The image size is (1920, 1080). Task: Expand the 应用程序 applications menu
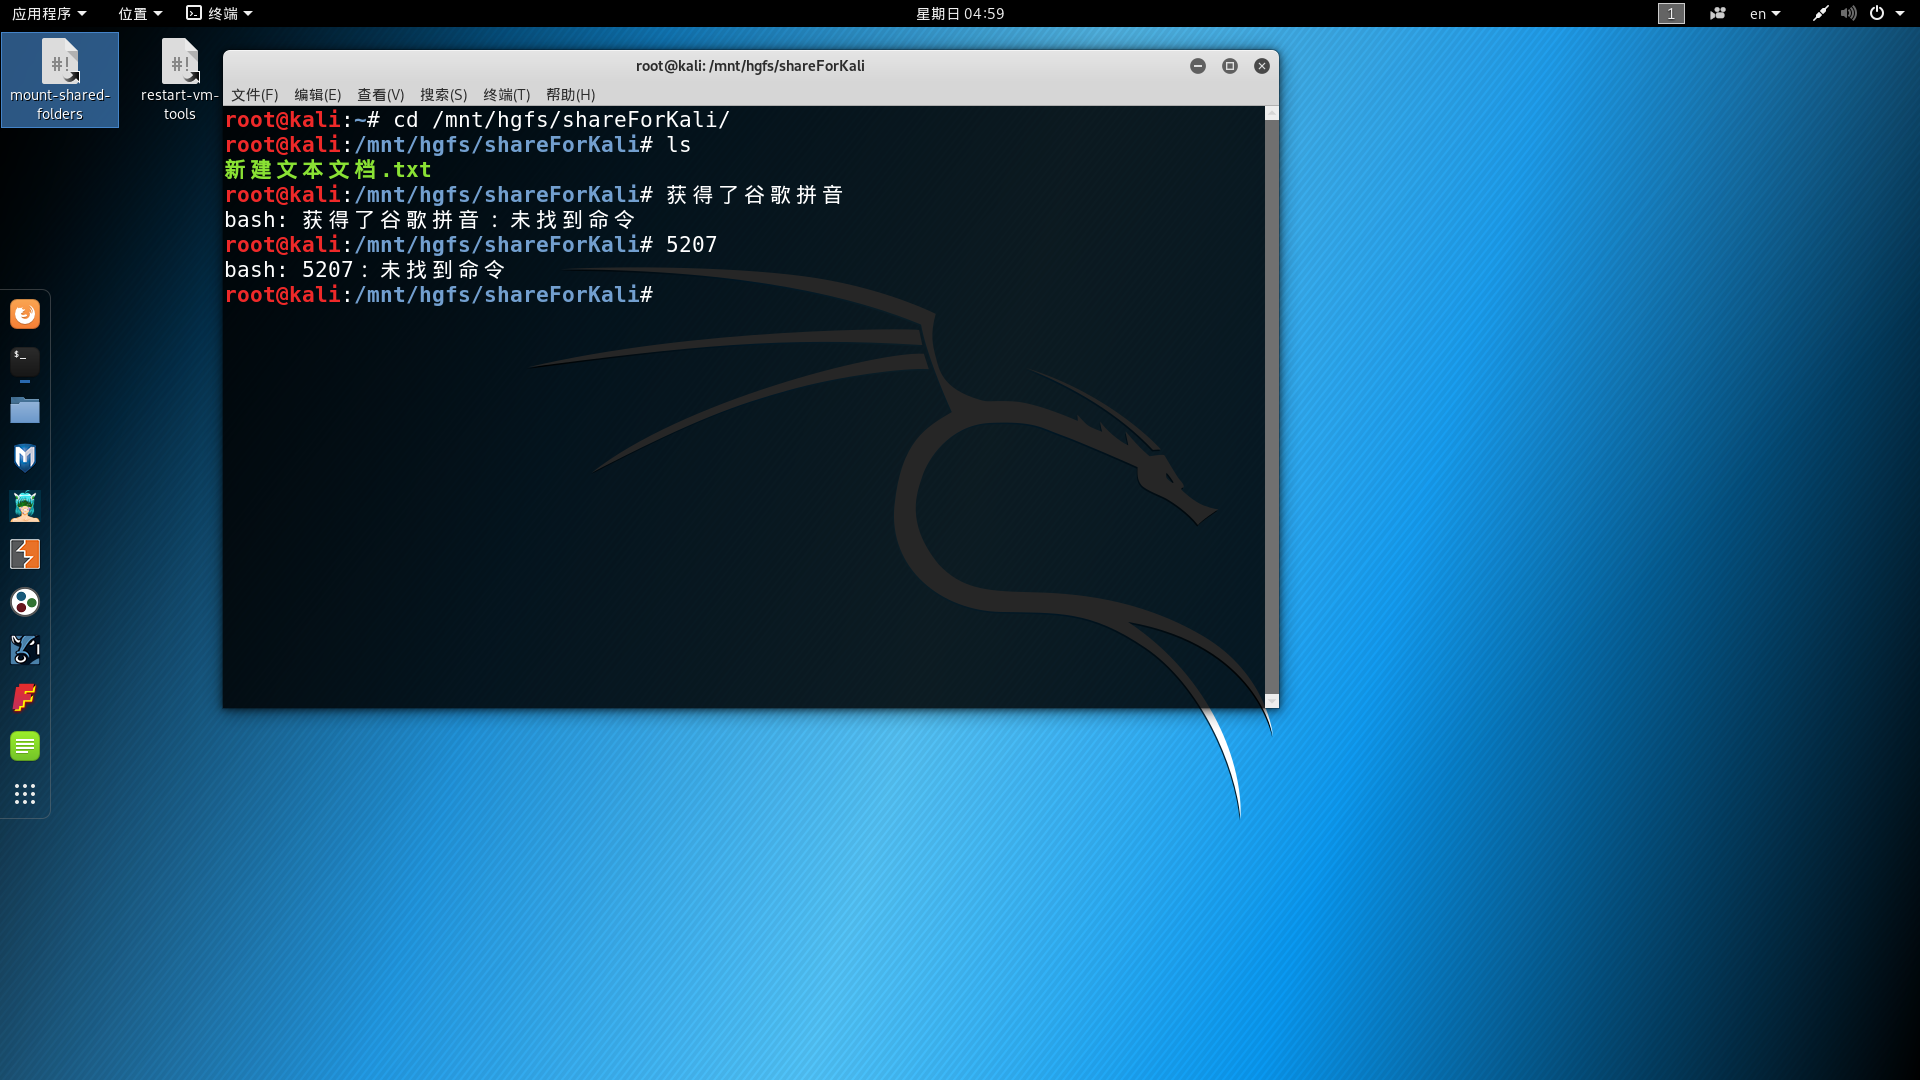click(49, 13)
